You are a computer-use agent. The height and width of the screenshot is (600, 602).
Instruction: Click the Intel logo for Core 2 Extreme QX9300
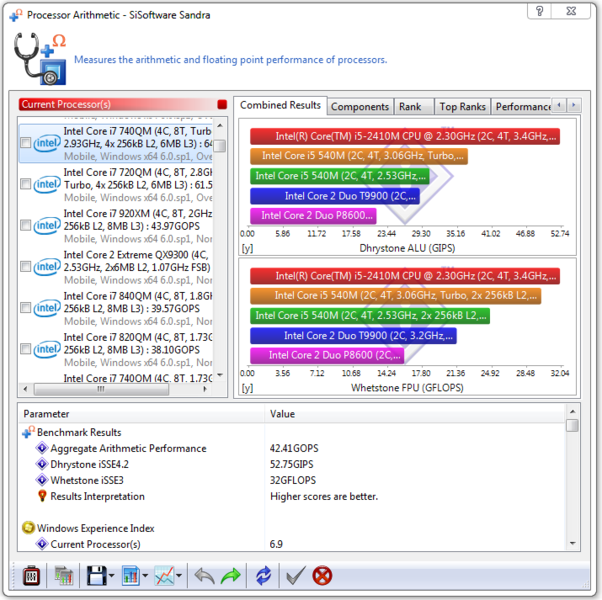click(47, 267)
